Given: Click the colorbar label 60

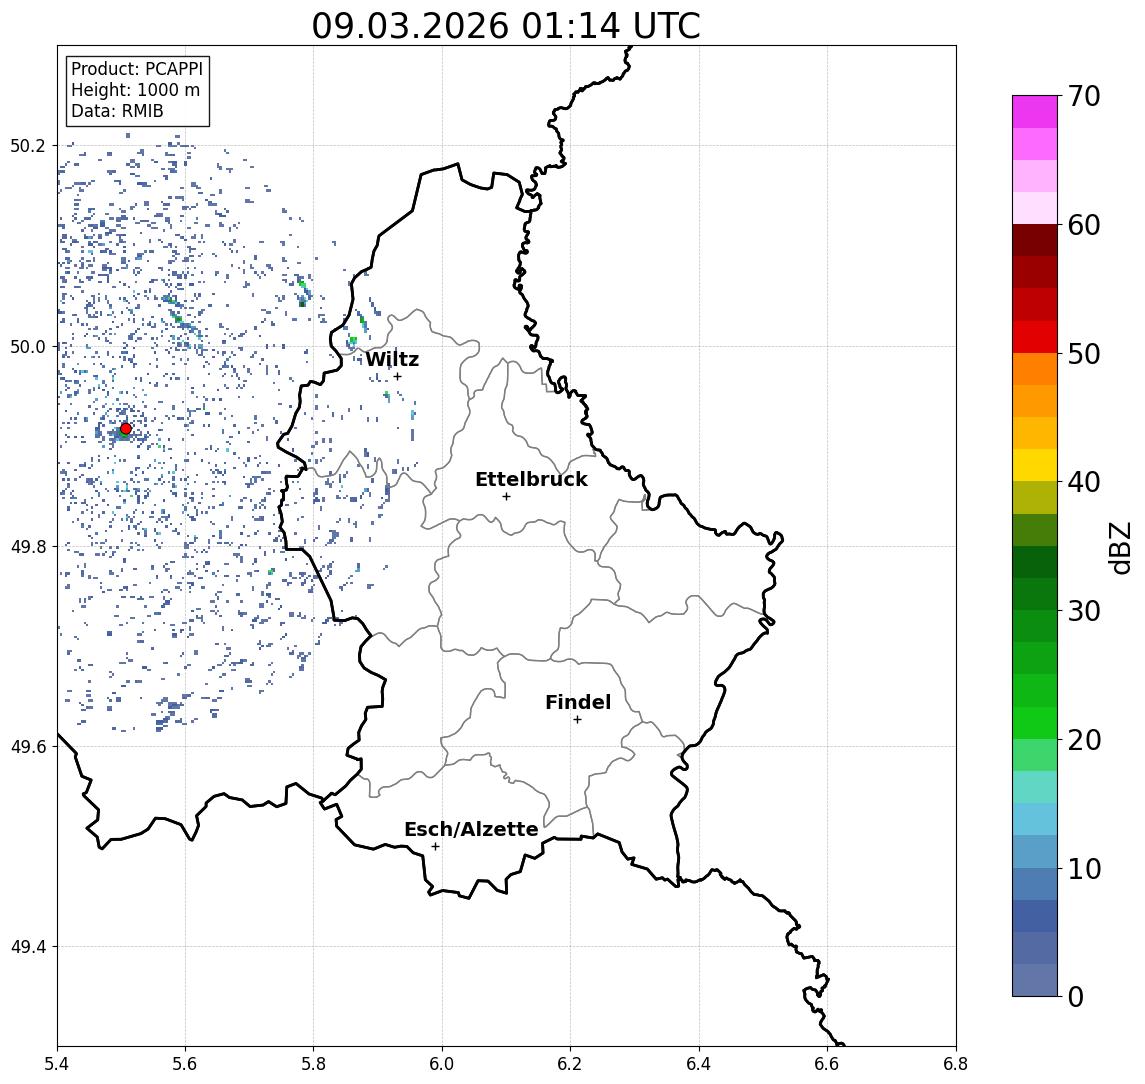Looking at the screenshot, I should 1084,225.
